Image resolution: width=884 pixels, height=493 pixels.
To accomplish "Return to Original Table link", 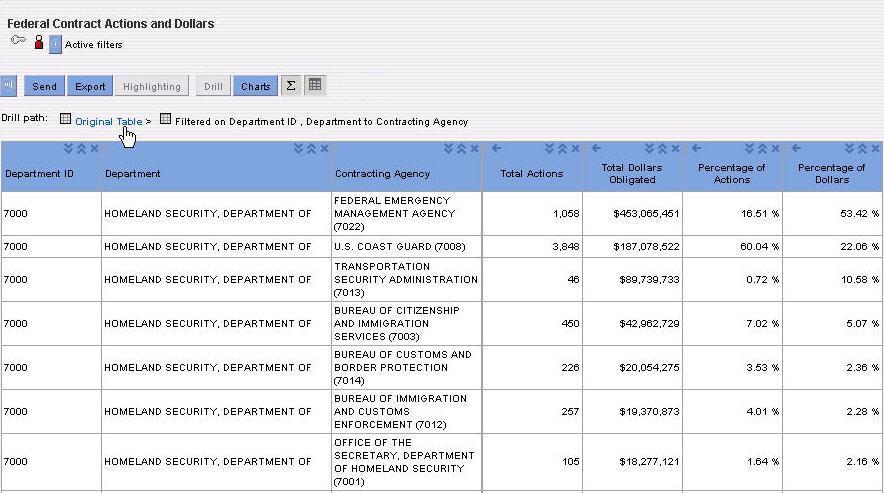I will [x=109, y=121].
